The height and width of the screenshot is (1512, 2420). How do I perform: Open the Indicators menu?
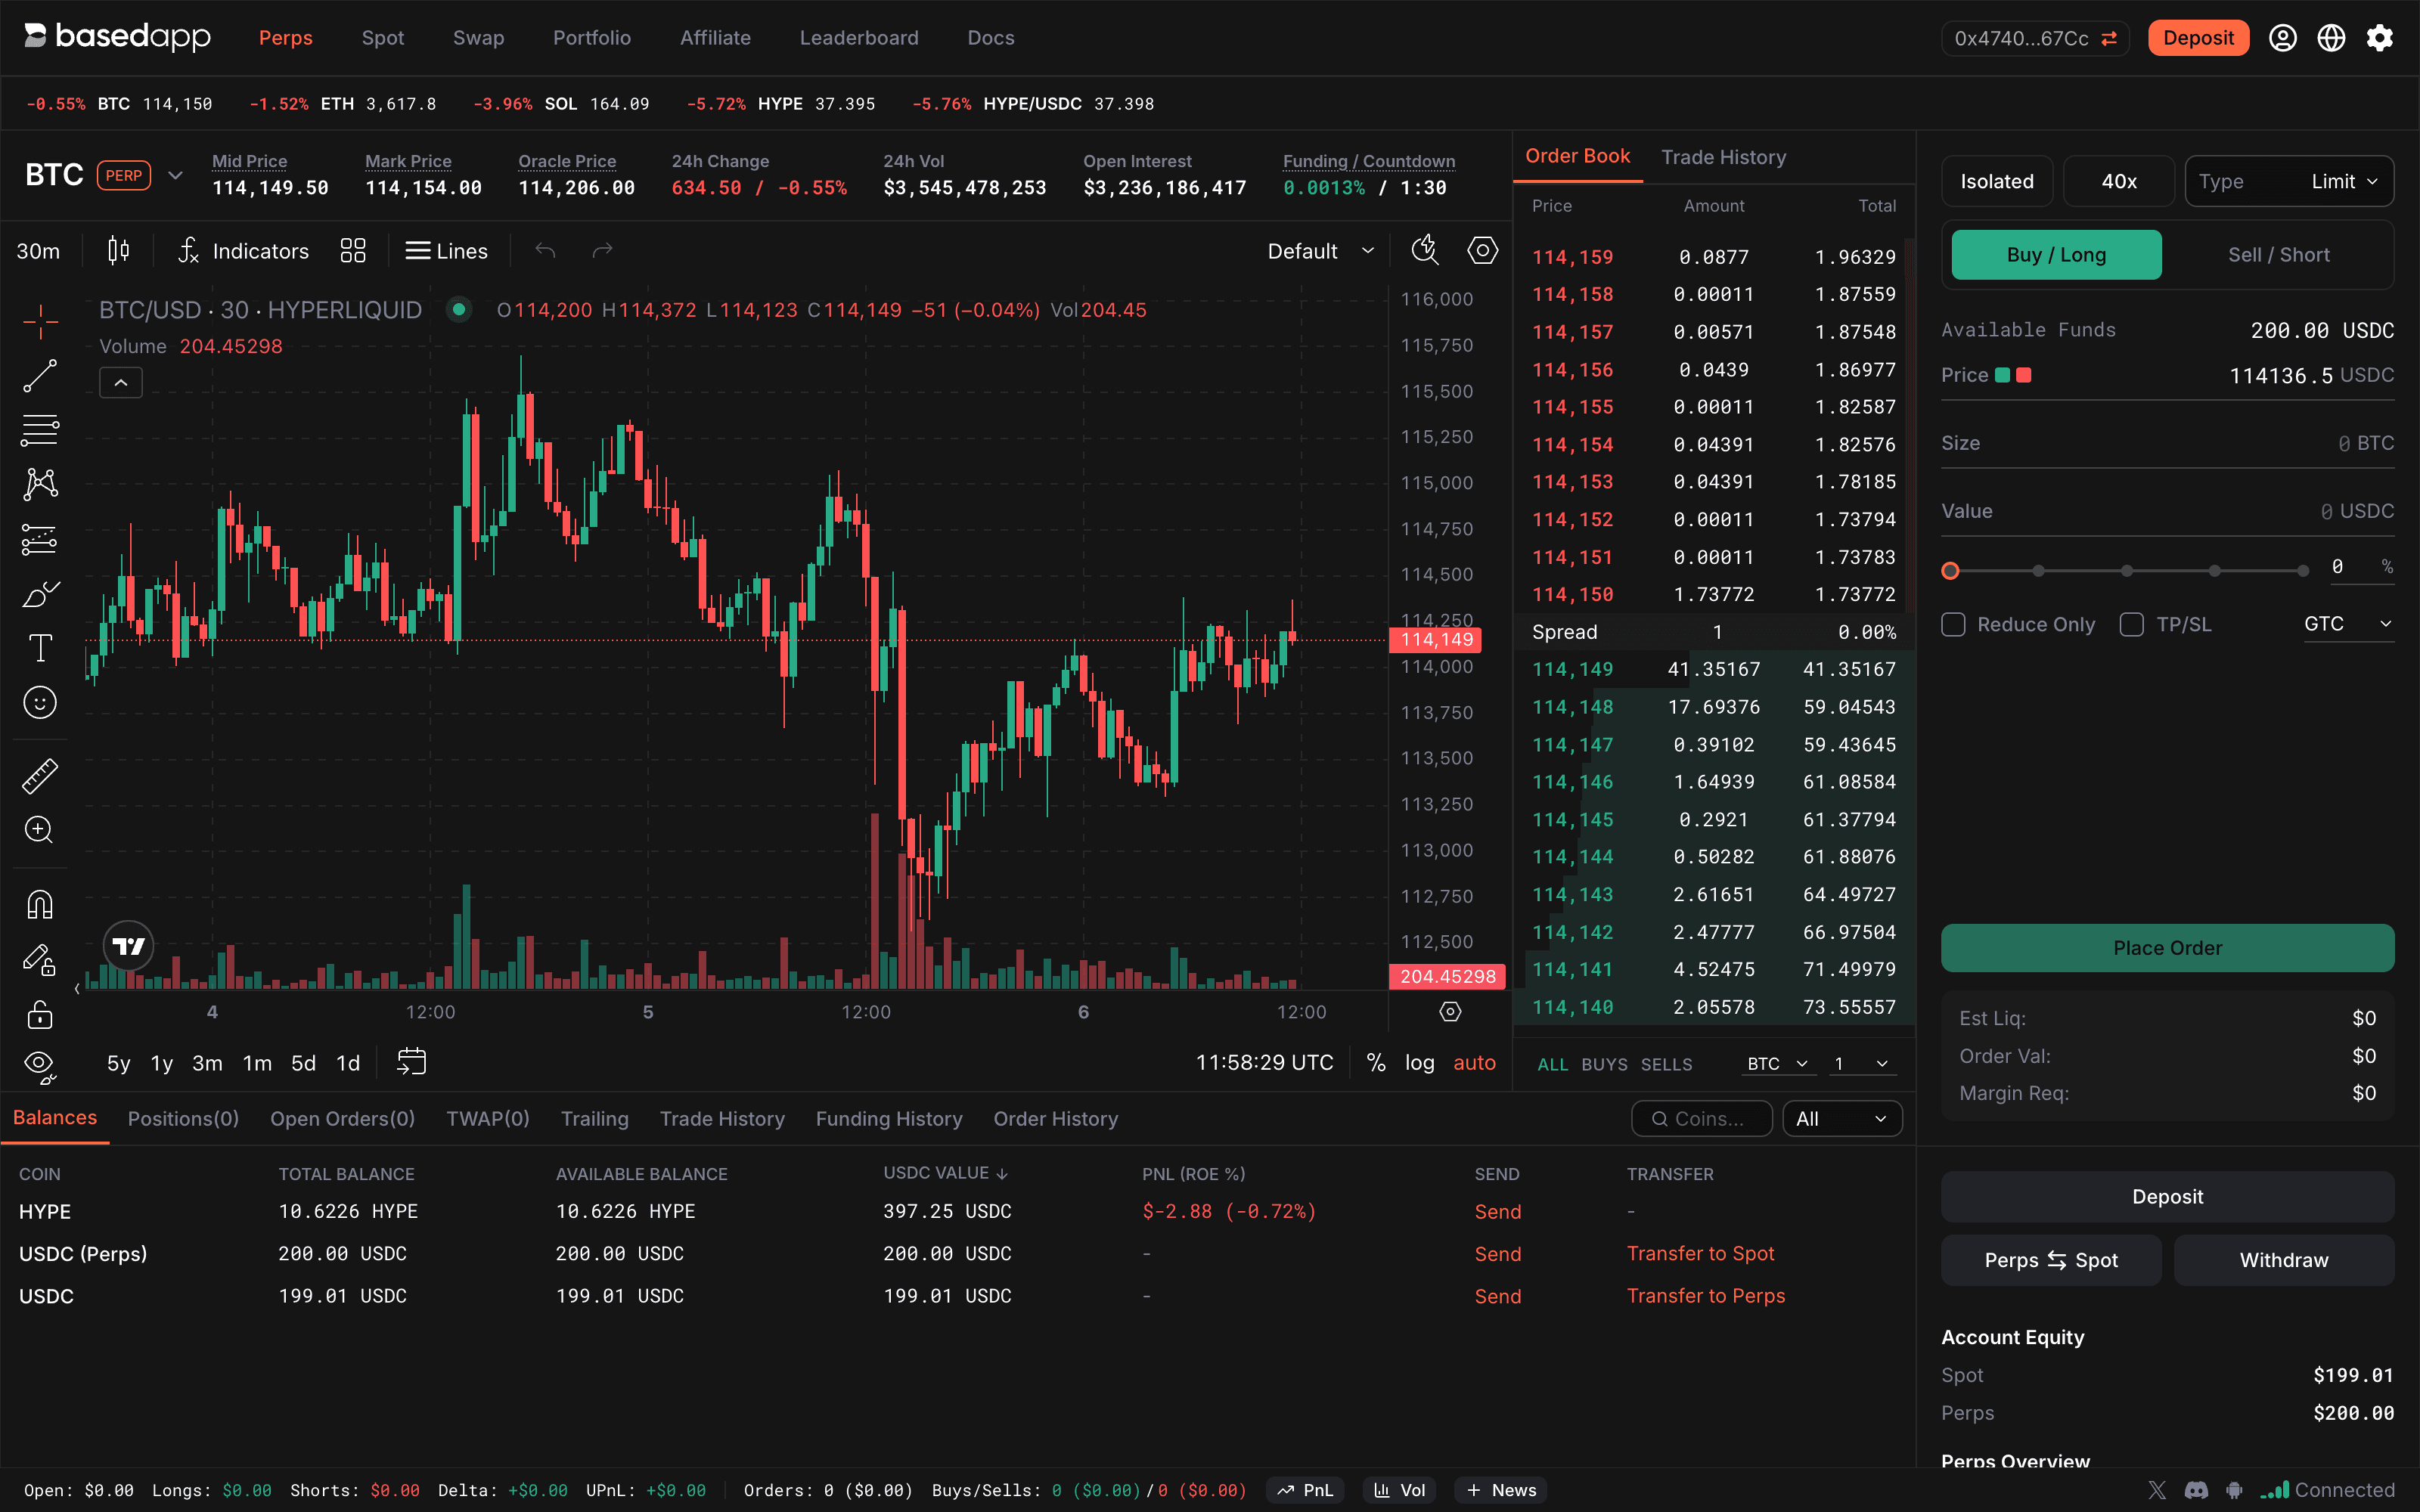click(x=243, y=251)
